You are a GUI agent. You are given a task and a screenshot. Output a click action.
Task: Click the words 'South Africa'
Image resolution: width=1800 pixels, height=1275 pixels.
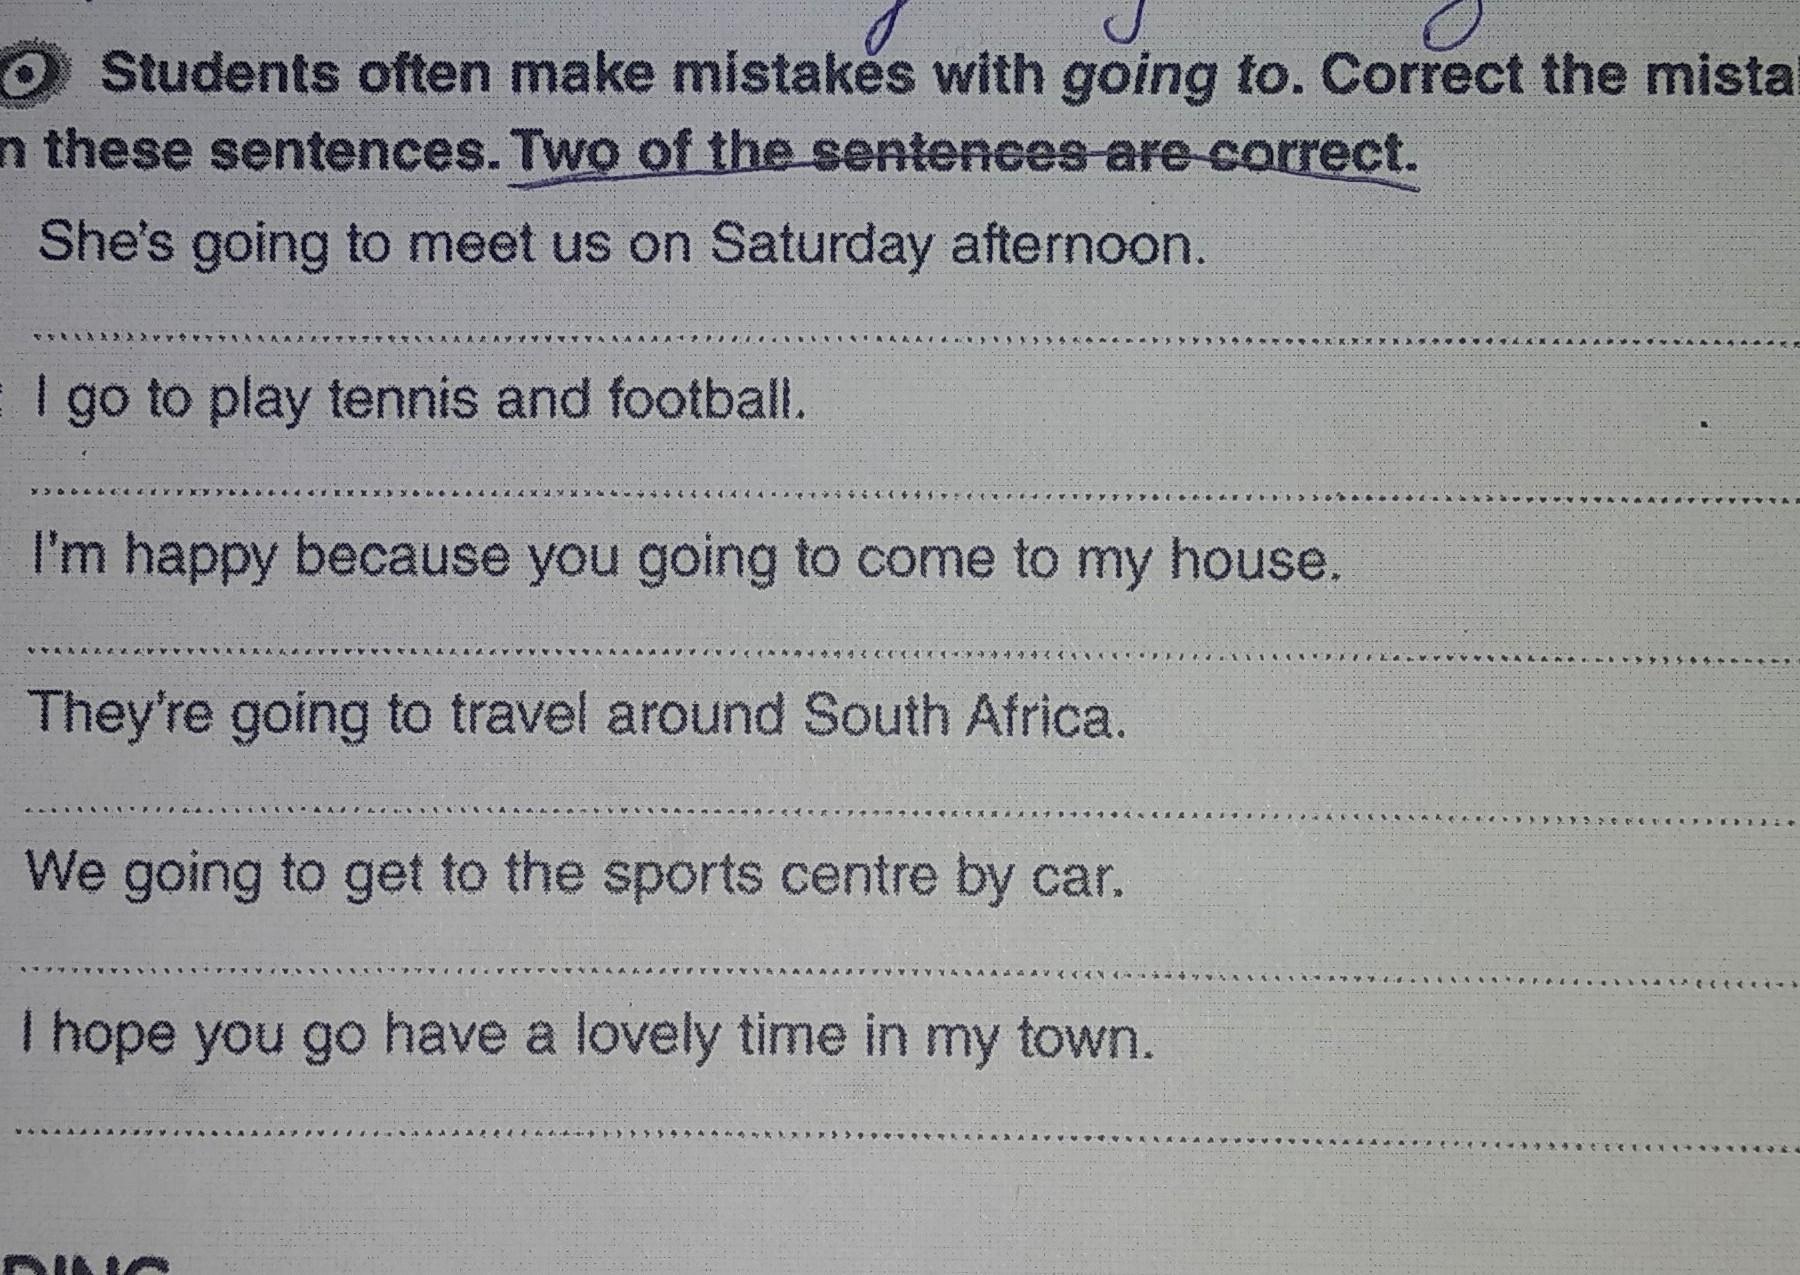(964, 716)
